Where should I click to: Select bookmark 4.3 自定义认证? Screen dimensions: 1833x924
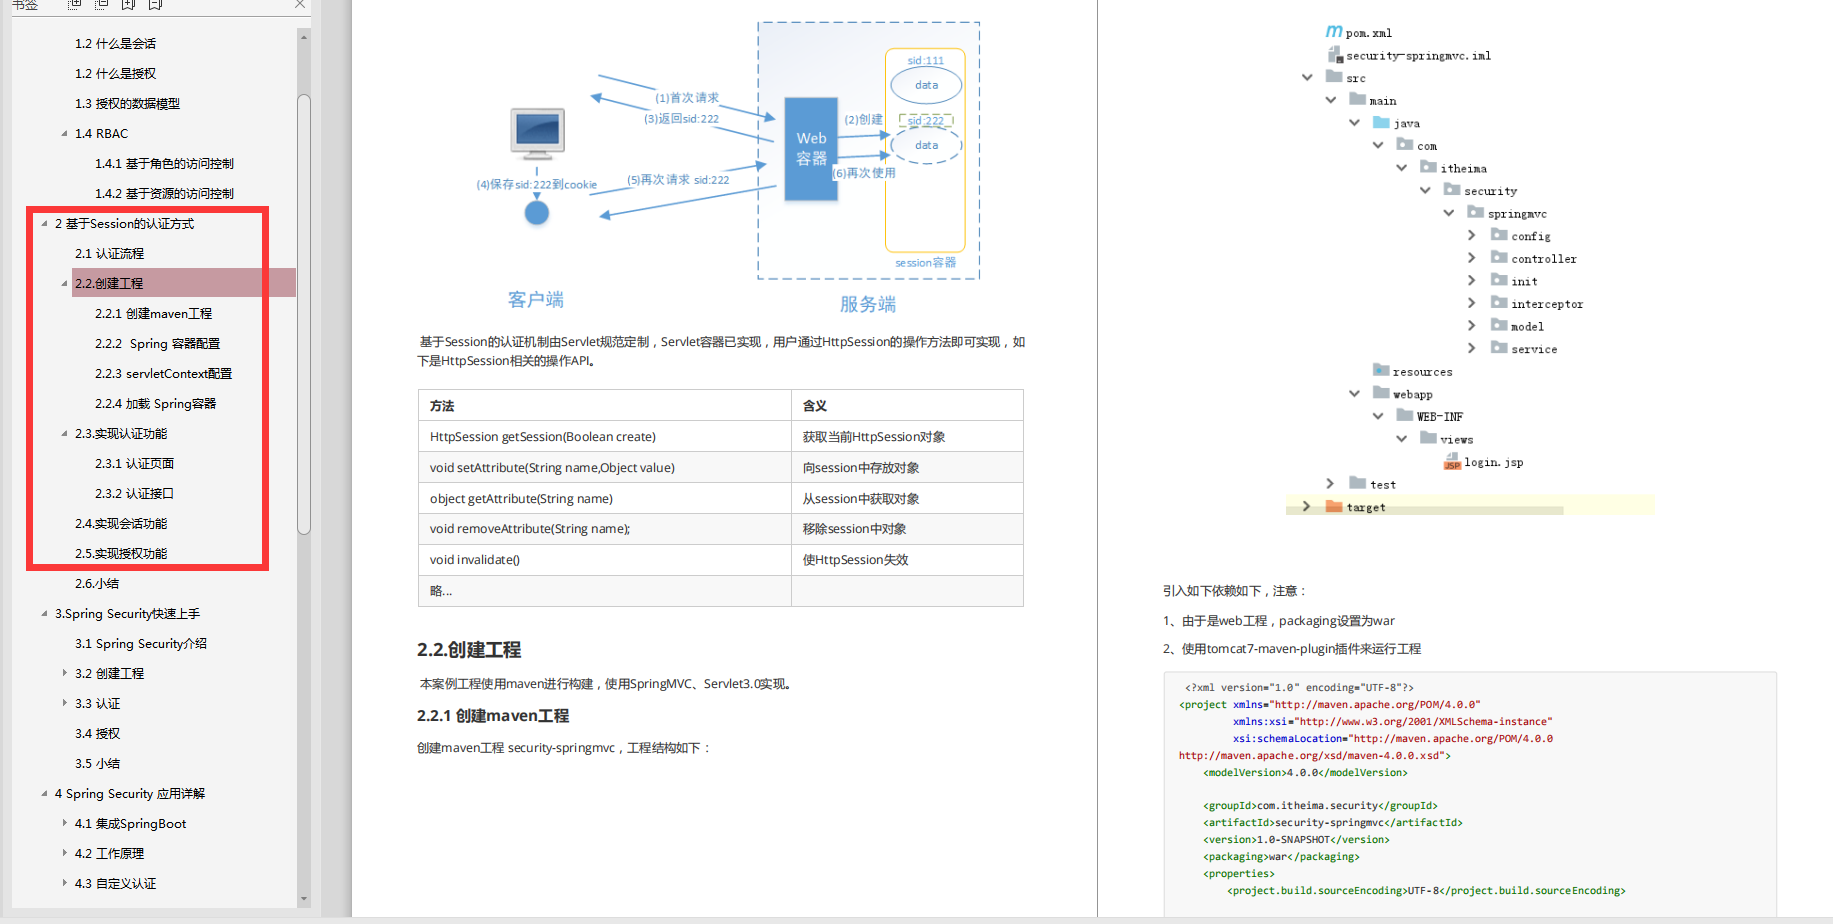point(115,884)
